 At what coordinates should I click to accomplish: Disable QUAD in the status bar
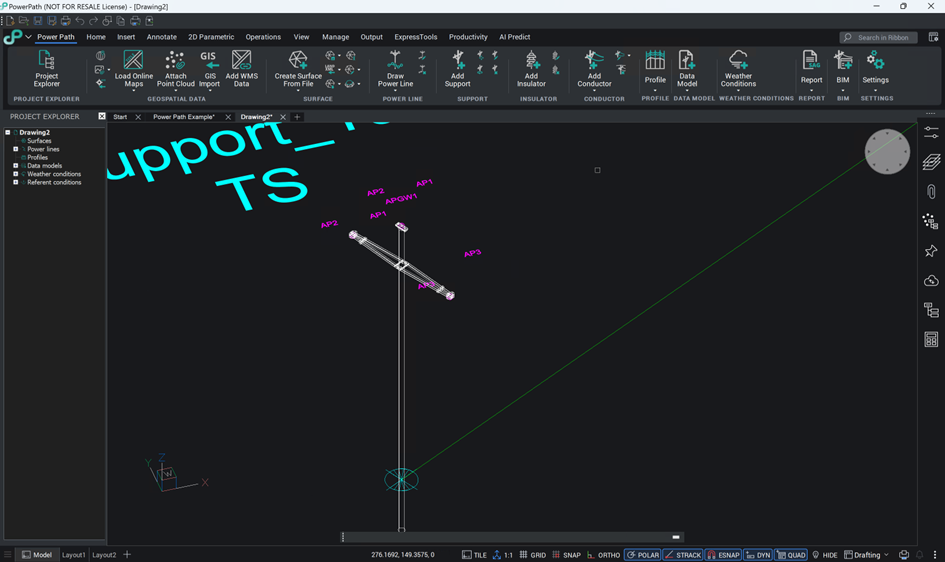point(791,555)
